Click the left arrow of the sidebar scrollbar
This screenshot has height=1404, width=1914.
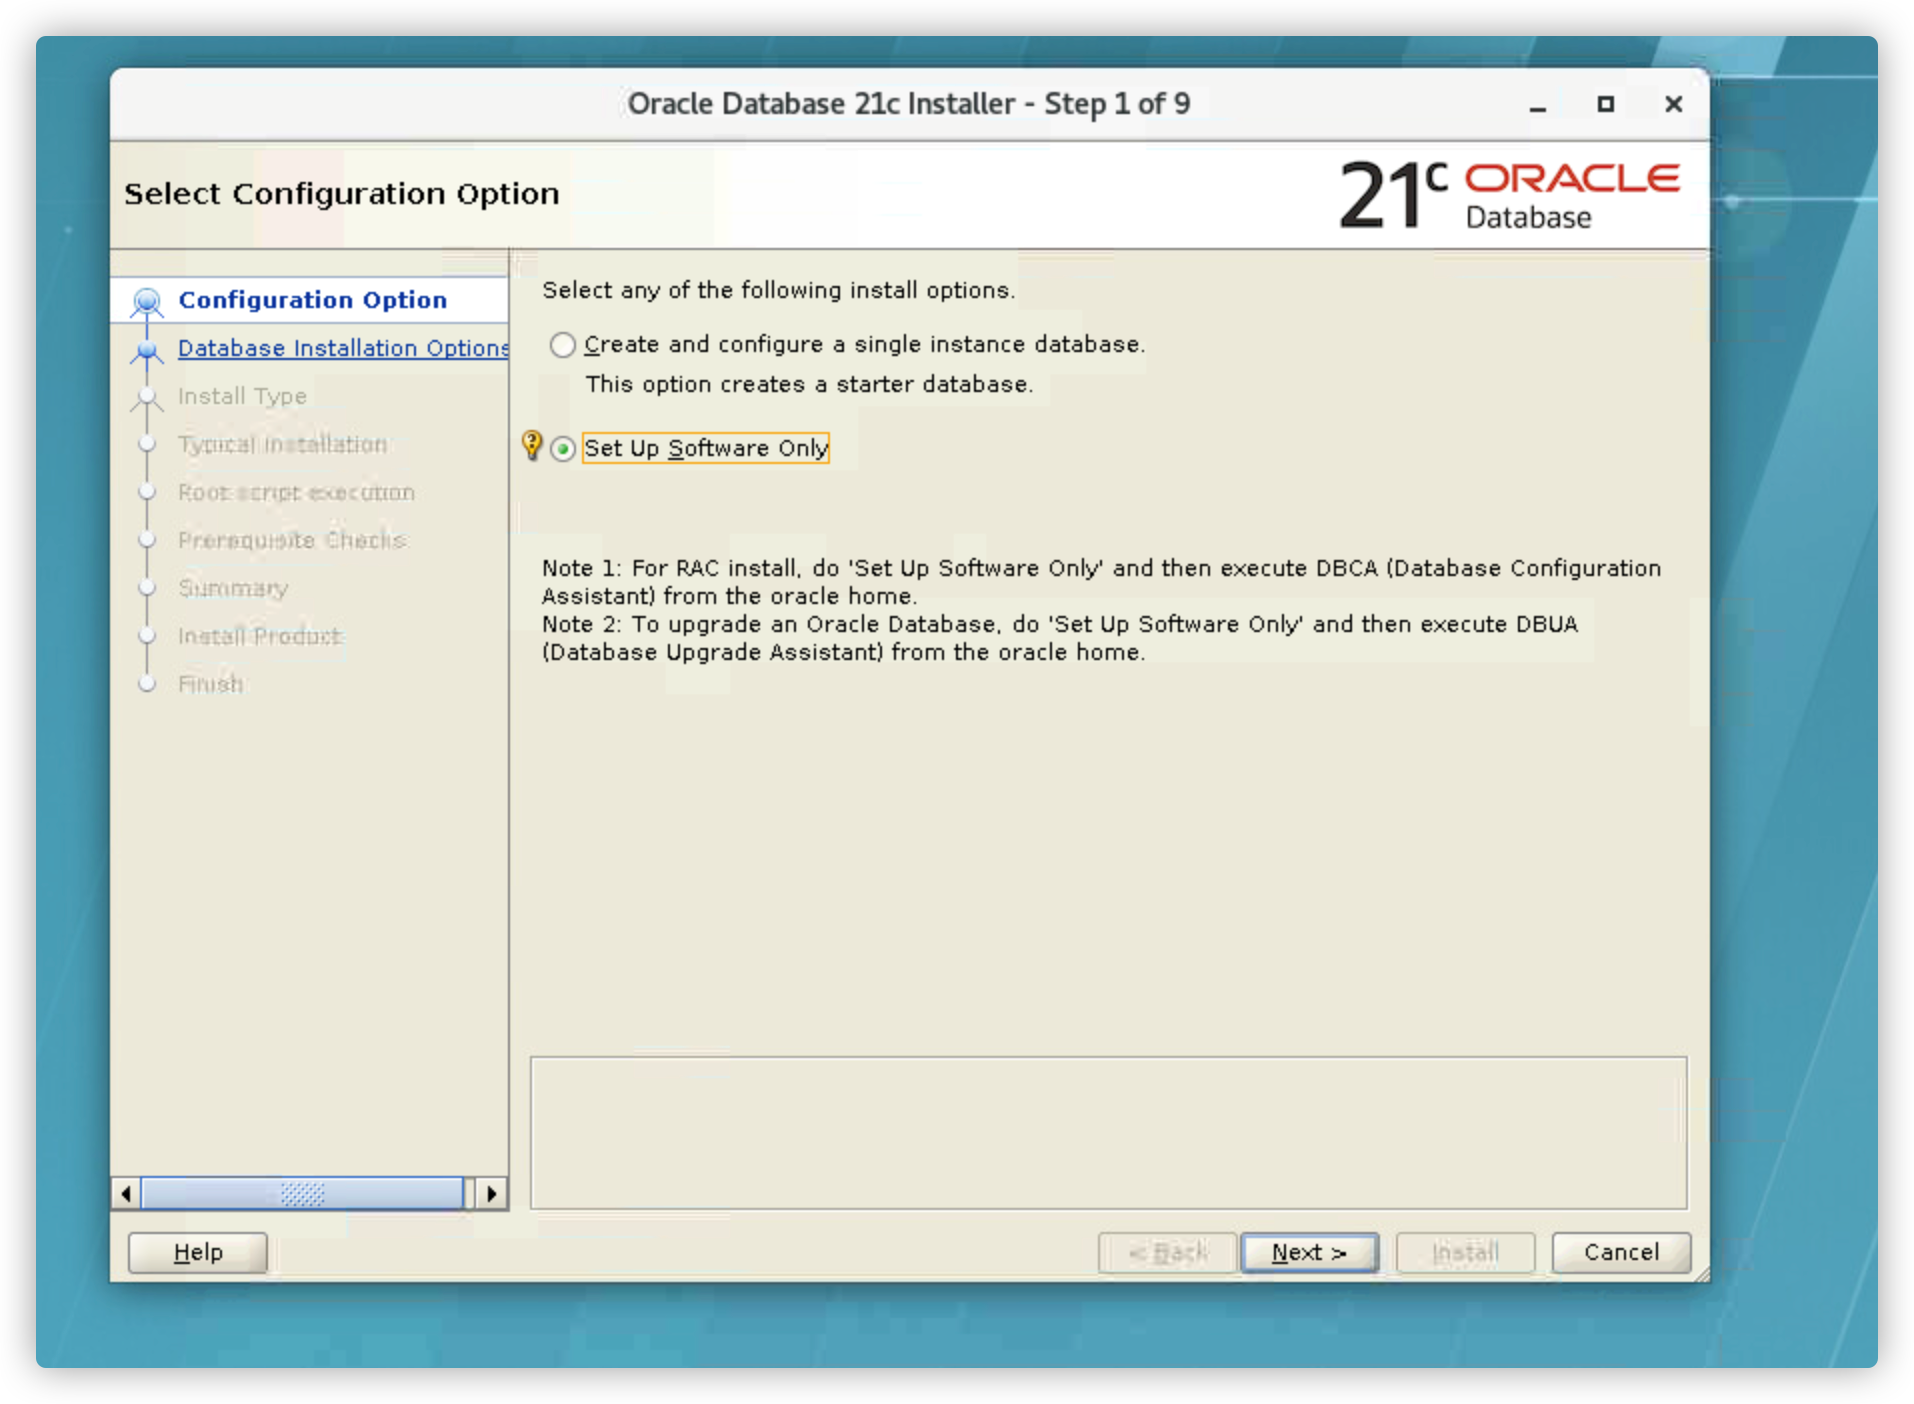[x=125, y=1194]
